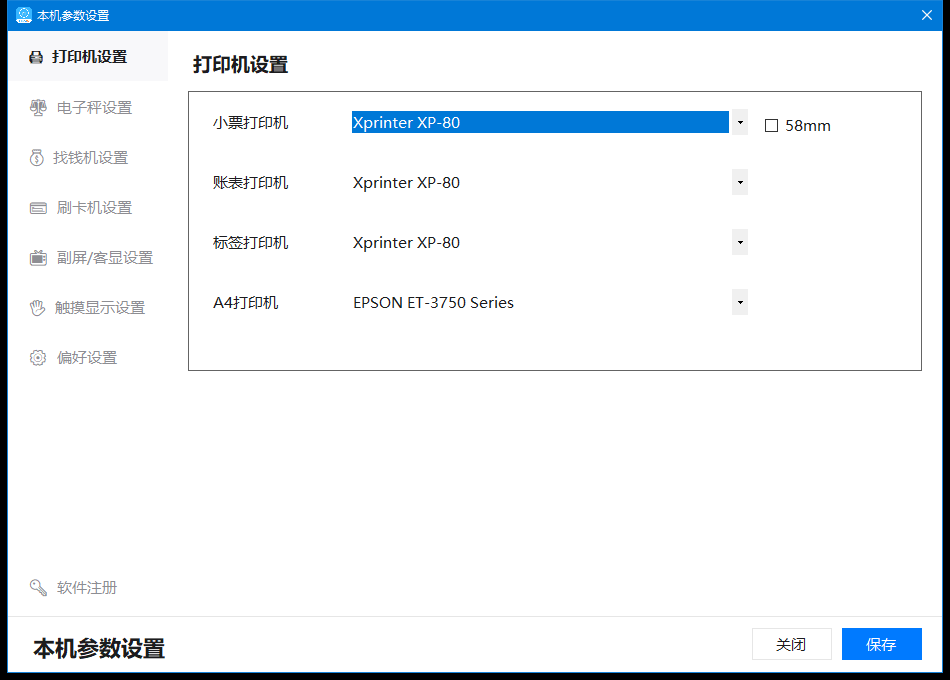Click the 本机参数设置 footer title
The image size is (950, 680).
tap(99, 648)
